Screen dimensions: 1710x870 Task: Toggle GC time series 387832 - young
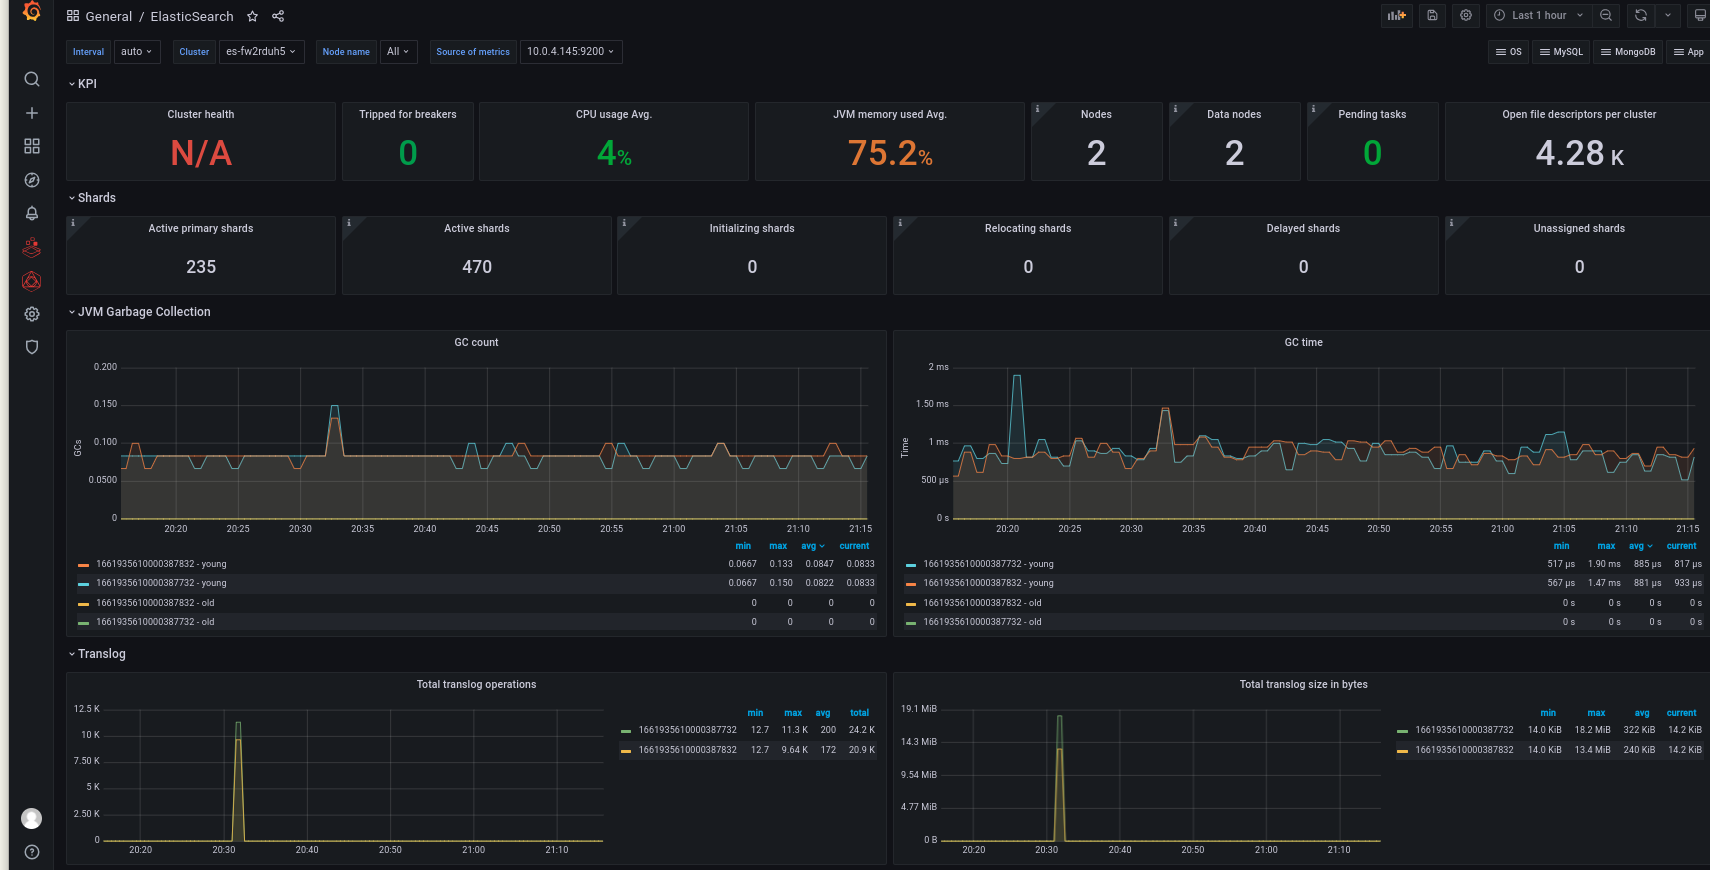click(x=988, y=583)
